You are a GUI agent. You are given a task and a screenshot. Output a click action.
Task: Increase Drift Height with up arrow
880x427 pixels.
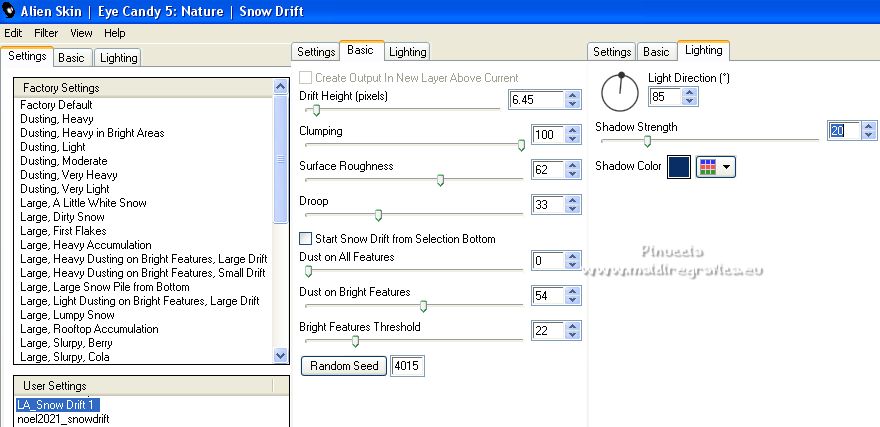tap(572, 95)
